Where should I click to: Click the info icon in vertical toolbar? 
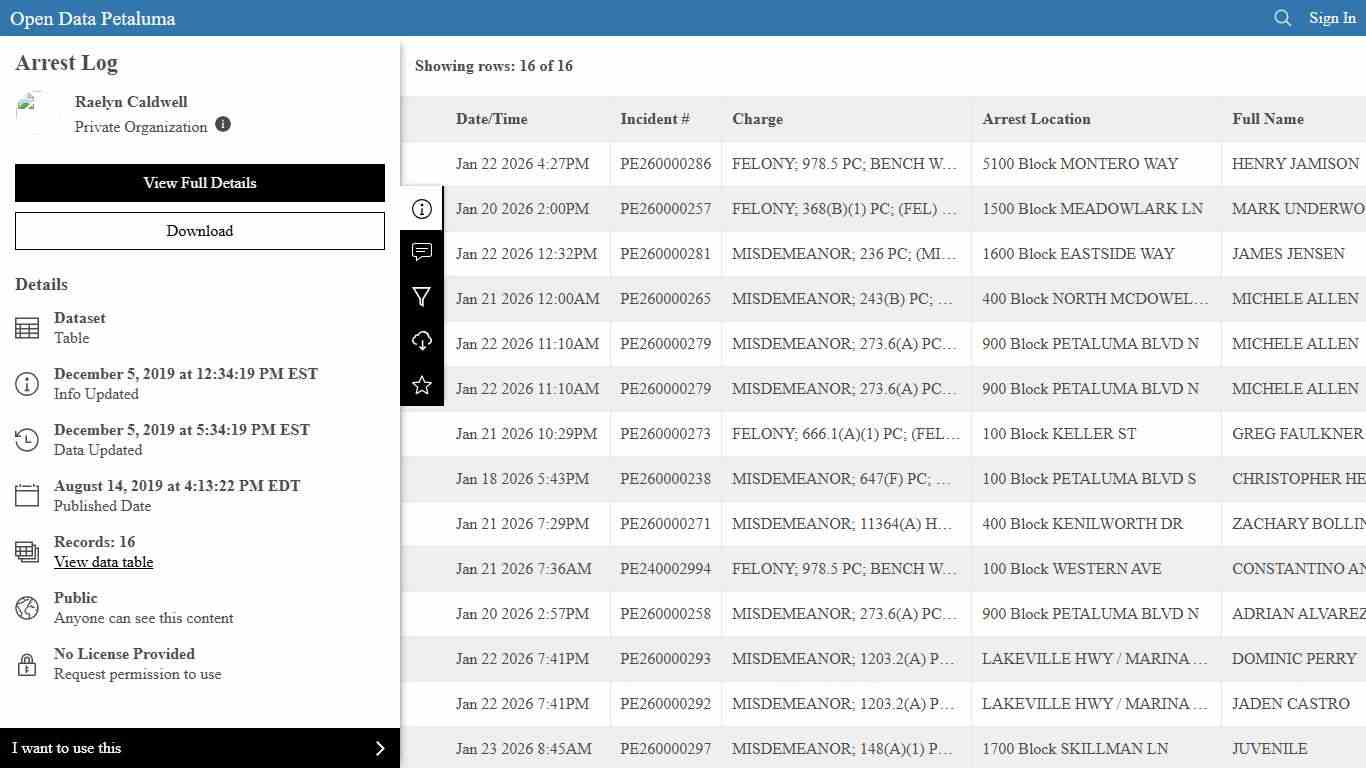pos(422,209)
